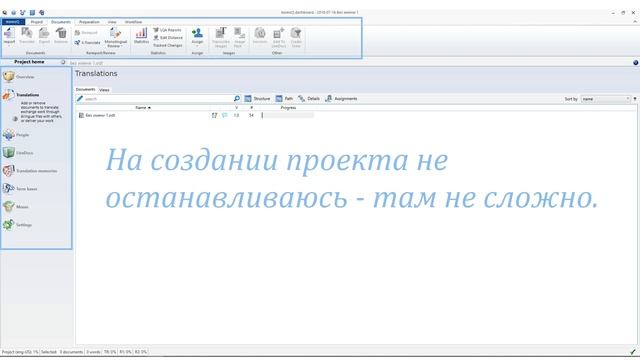The width and height of the screenshot is (640, 360).
Task: Click the Reimport ribbon item
Action: (x=86, y=33)
